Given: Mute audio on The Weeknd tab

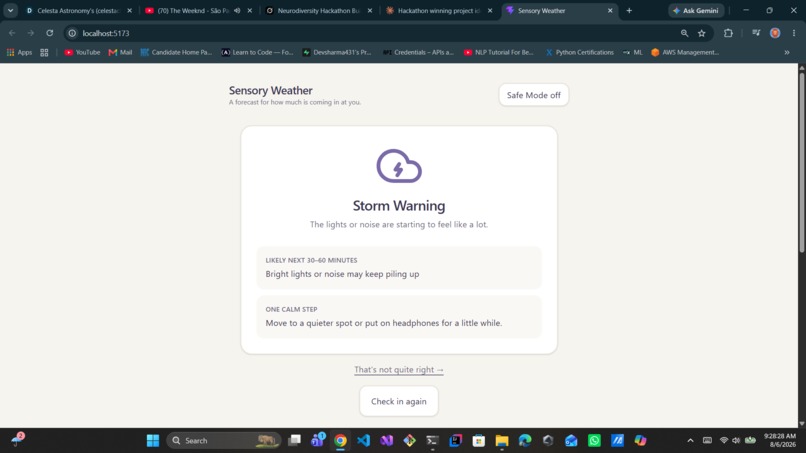Looking at the screenshot, I should click(x=237, y=10).
